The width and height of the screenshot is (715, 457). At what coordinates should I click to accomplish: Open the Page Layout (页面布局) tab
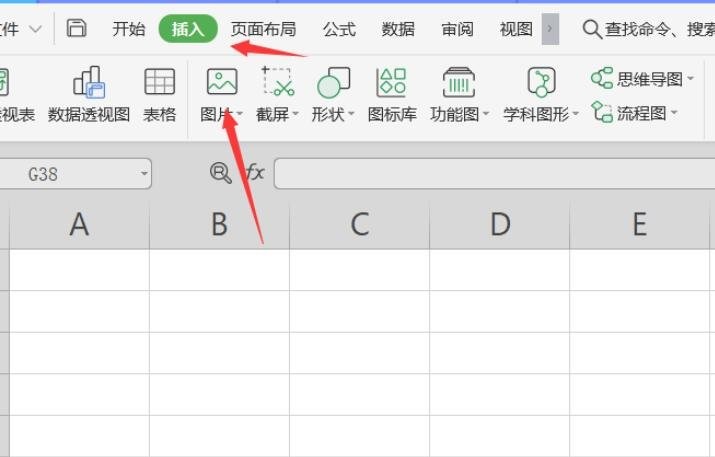click(x=263, y=29)
